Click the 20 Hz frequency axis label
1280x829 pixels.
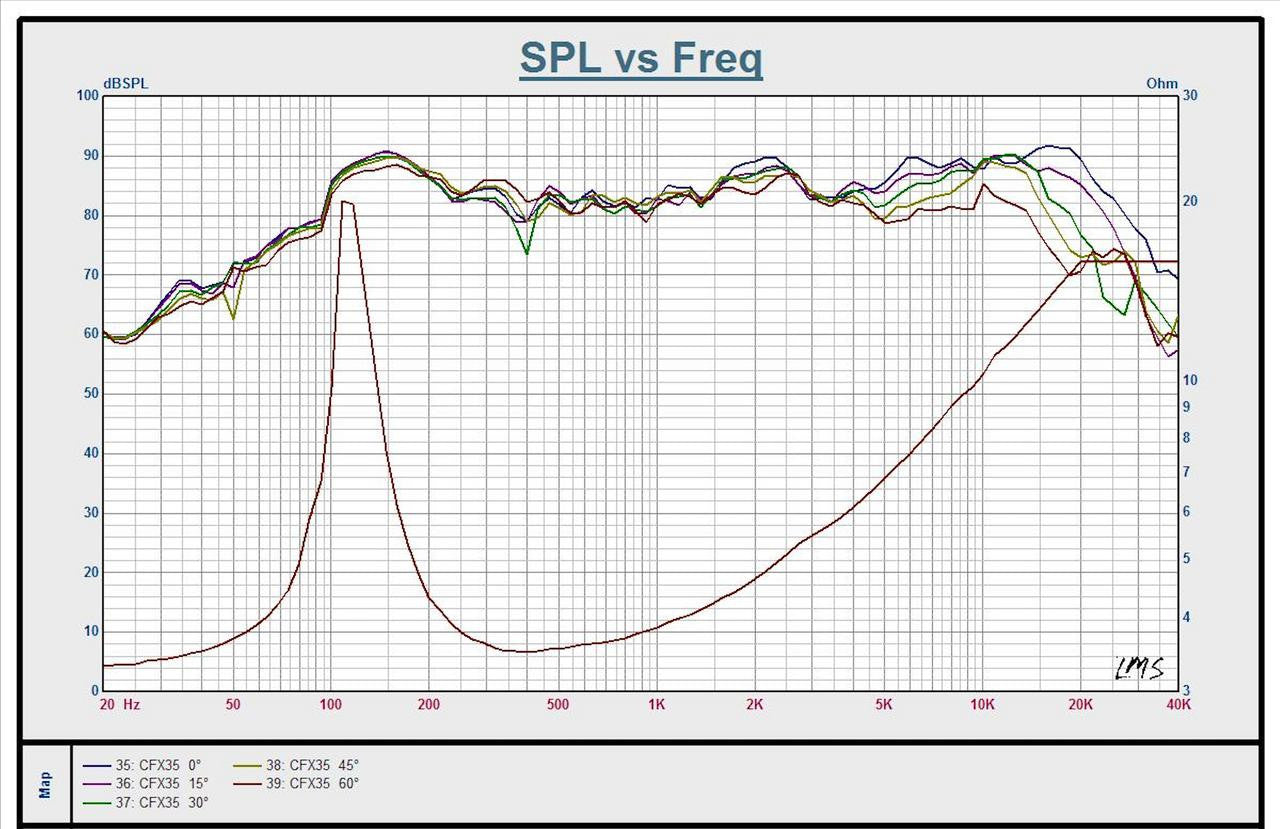click(x=119, y=704)
